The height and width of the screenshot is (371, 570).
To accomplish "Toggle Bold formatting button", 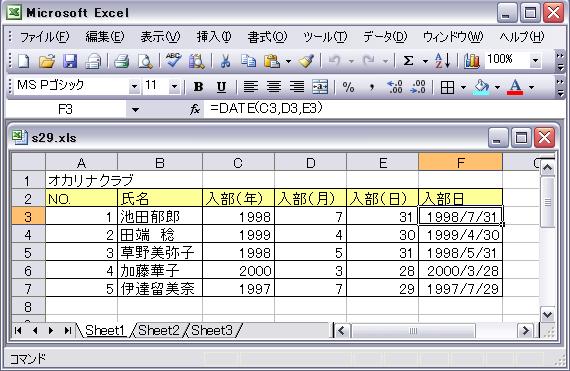I will 198,87.
